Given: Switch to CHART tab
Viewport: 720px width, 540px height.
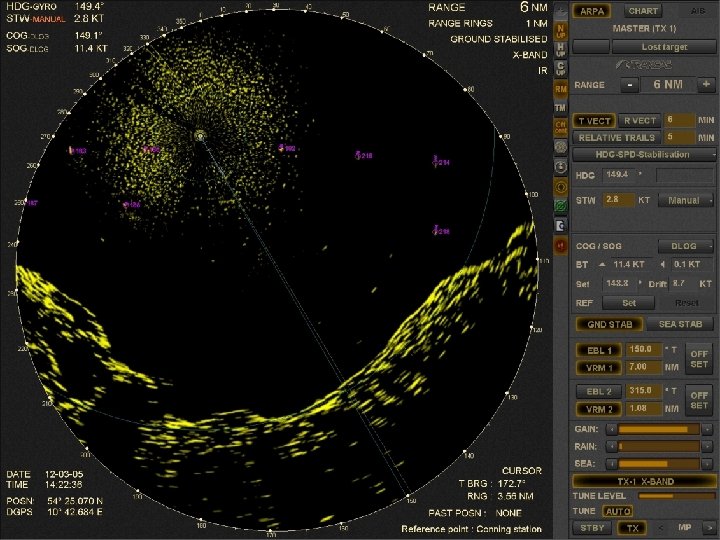Looking at the screenshot, I should [x=643, y=11].
